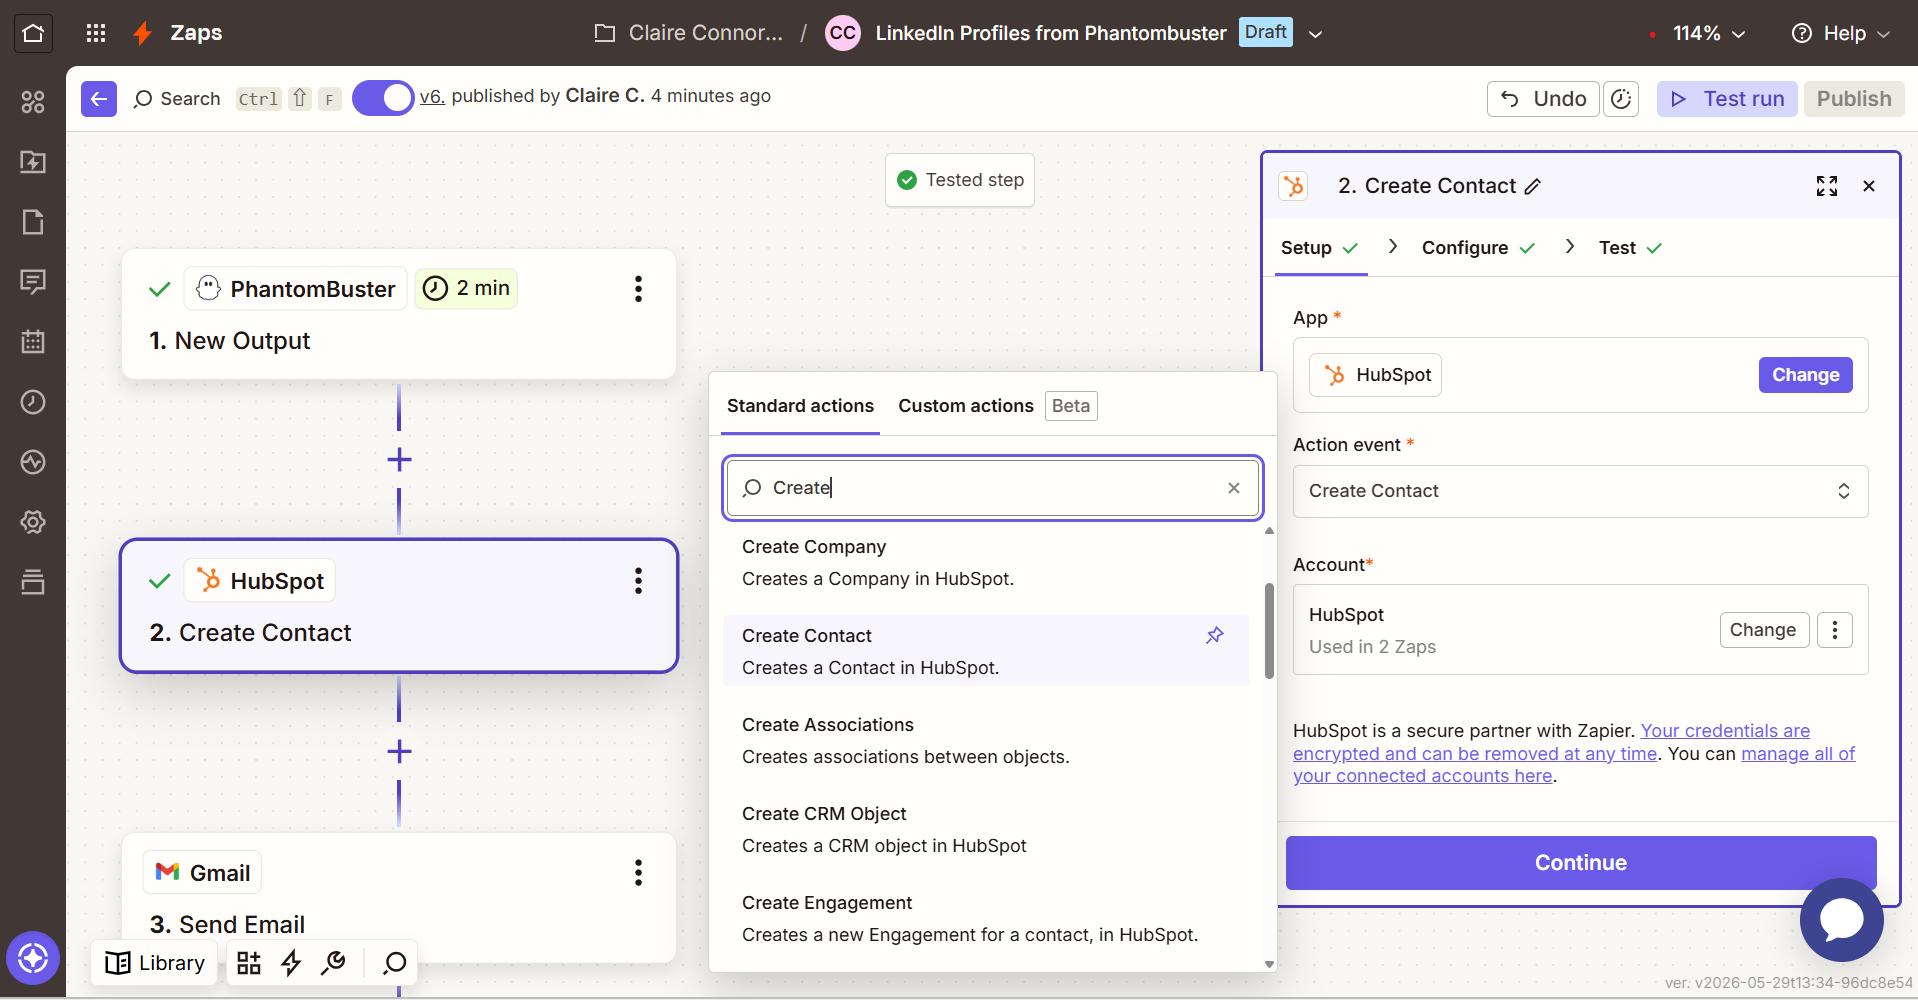
Task: Select Create Associations action
Action: (985, 741)
